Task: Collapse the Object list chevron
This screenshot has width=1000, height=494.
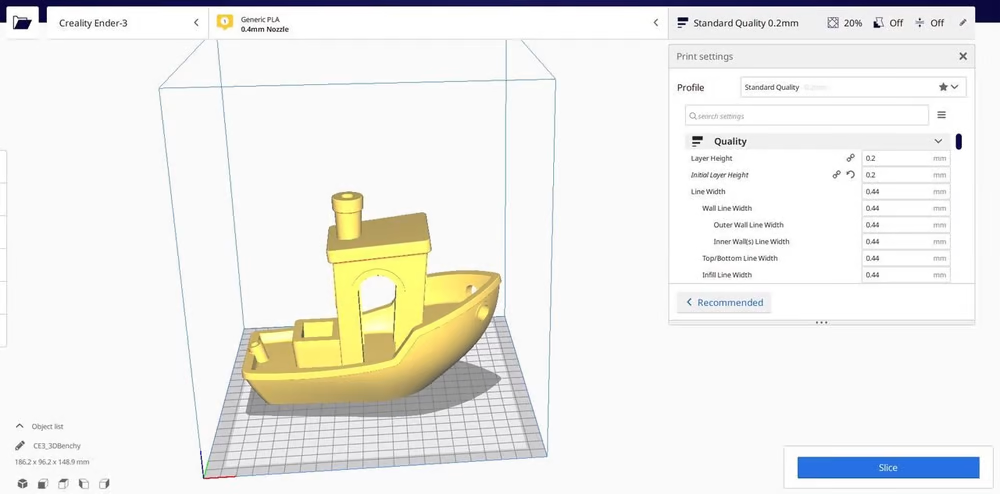Action: [20, 426]
